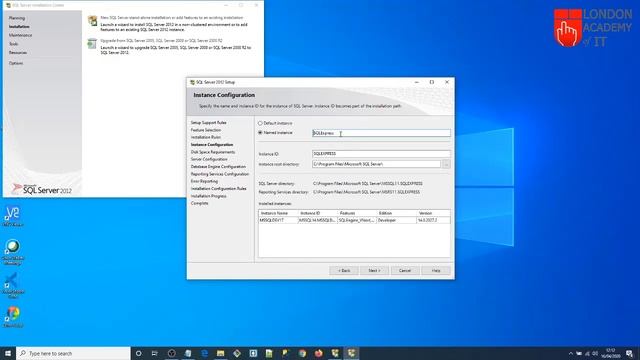
Task: Click the upgrade SQL Server icon
Action: click(93, 43)
